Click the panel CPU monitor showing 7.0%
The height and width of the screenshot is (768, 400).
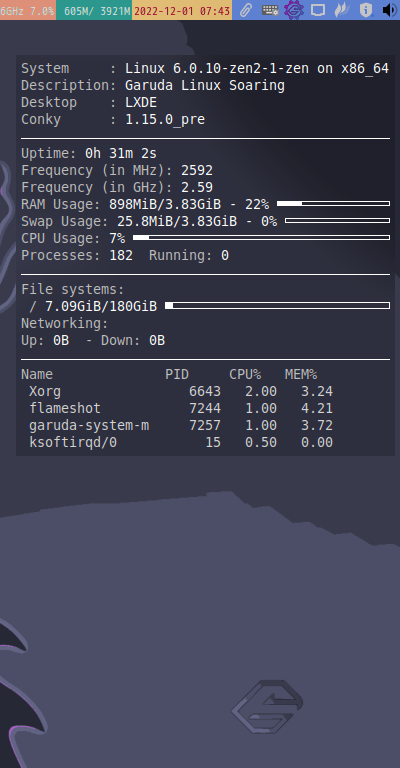point(27,10)
